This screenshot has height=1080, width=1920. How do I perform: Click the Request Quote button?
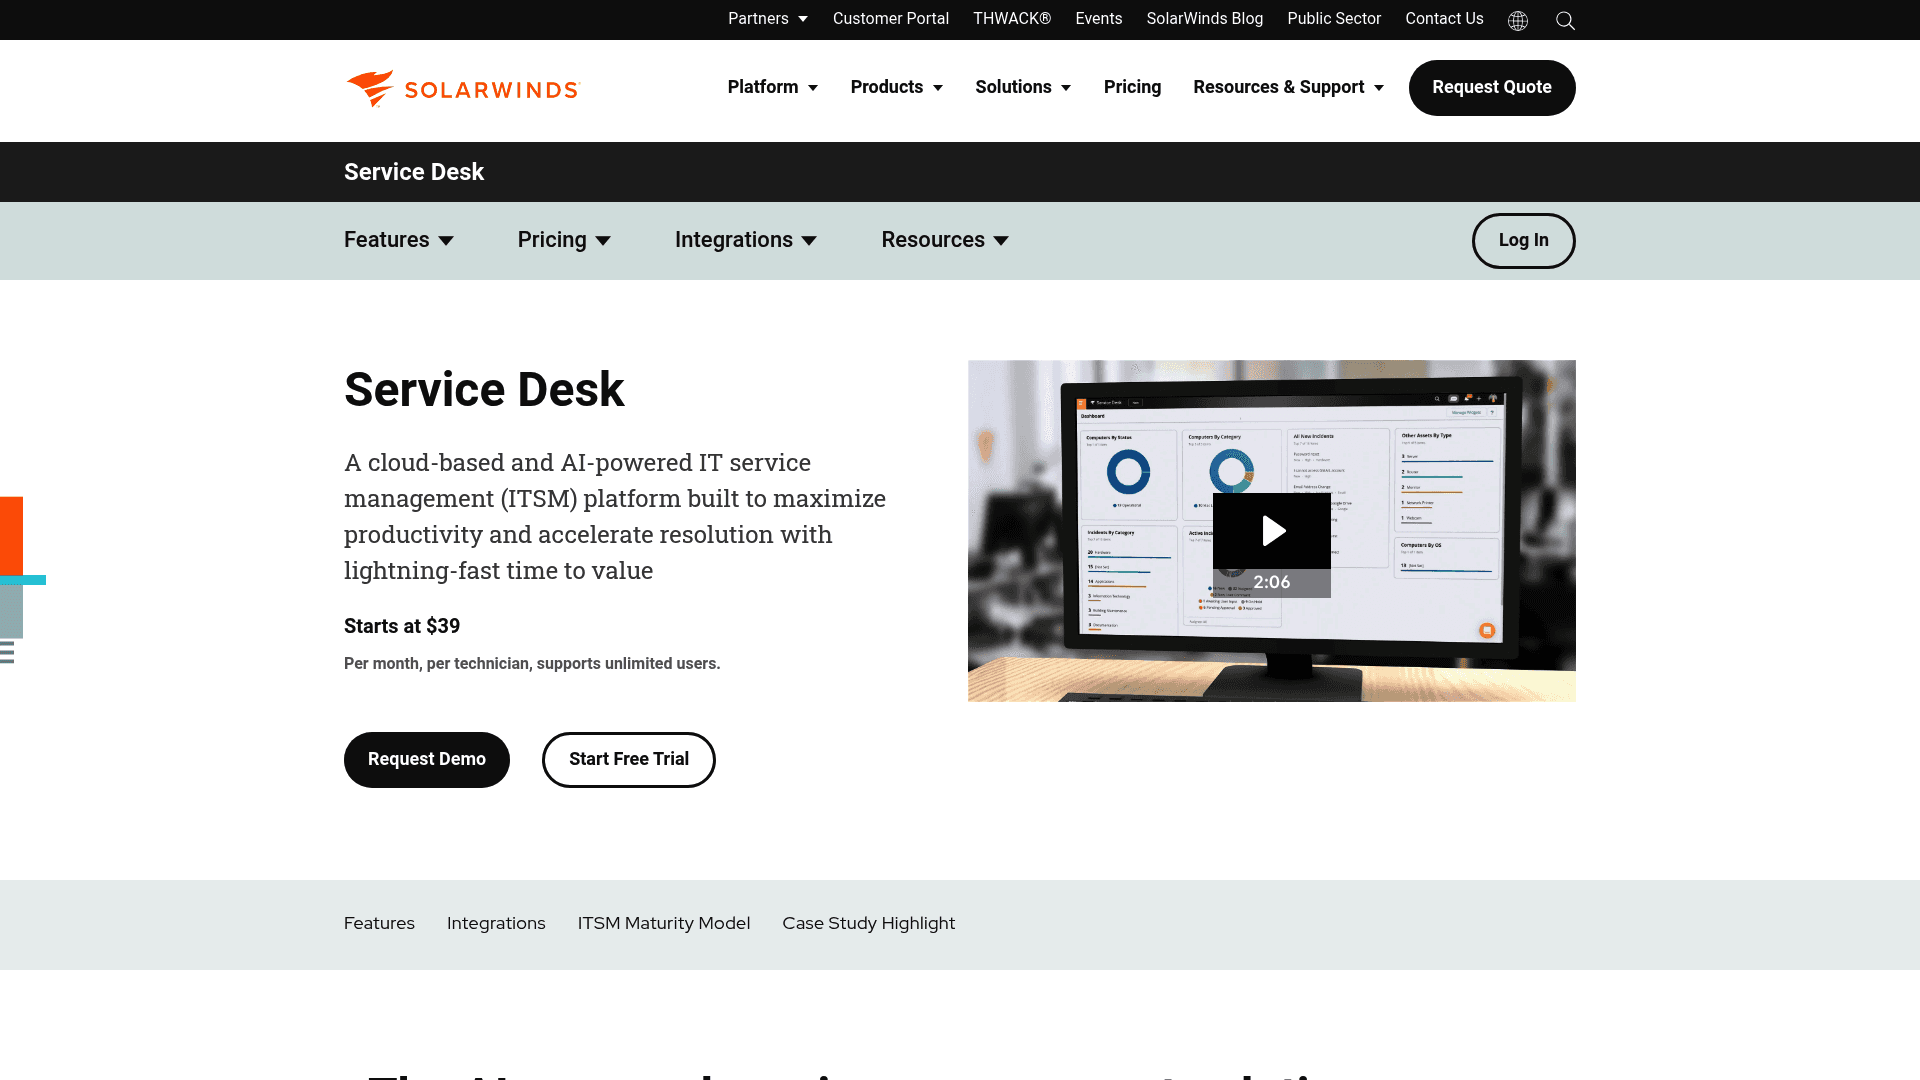tap(1492, 87)
